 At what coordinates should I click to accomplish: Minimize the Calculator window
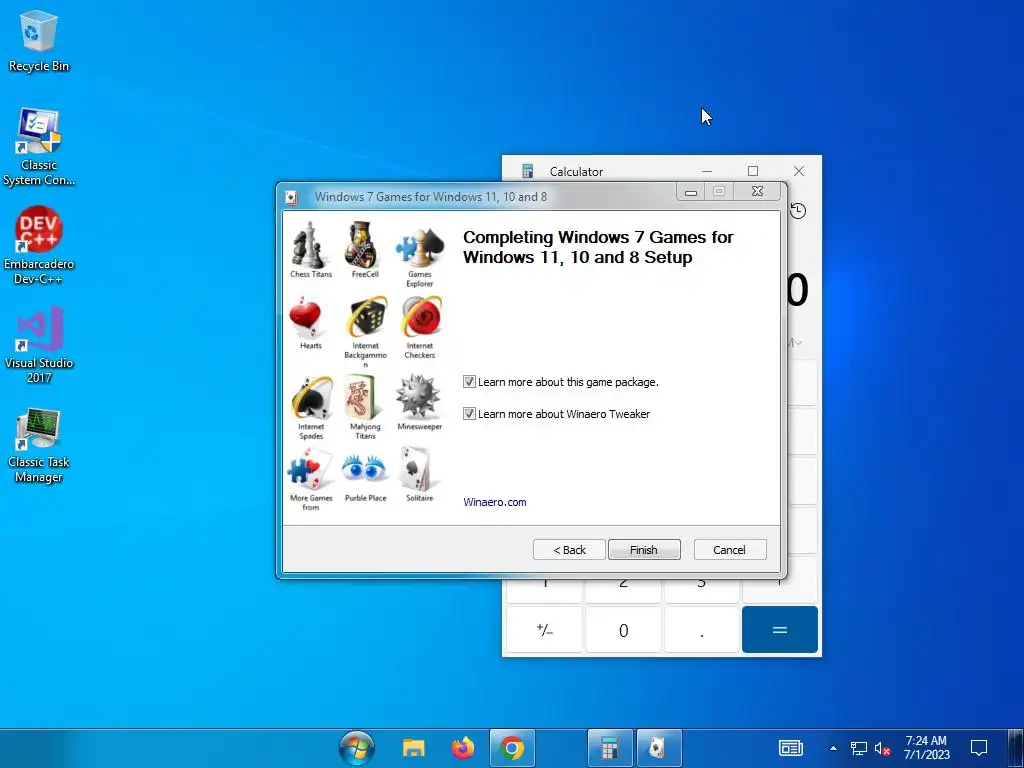coord(707,171)
